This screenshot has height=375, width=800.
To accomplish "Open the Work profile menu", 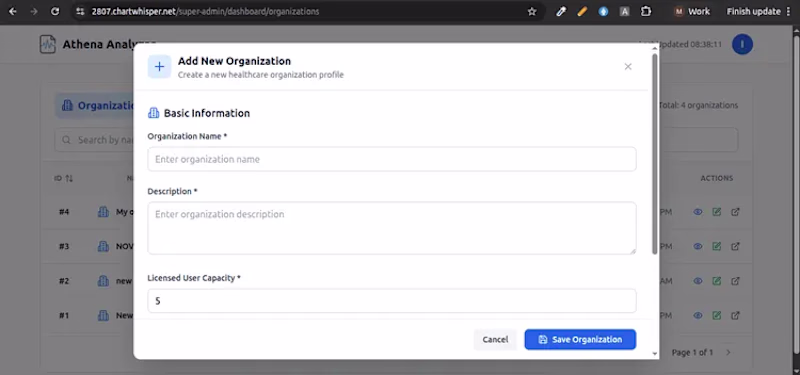I will pos(692,11).
